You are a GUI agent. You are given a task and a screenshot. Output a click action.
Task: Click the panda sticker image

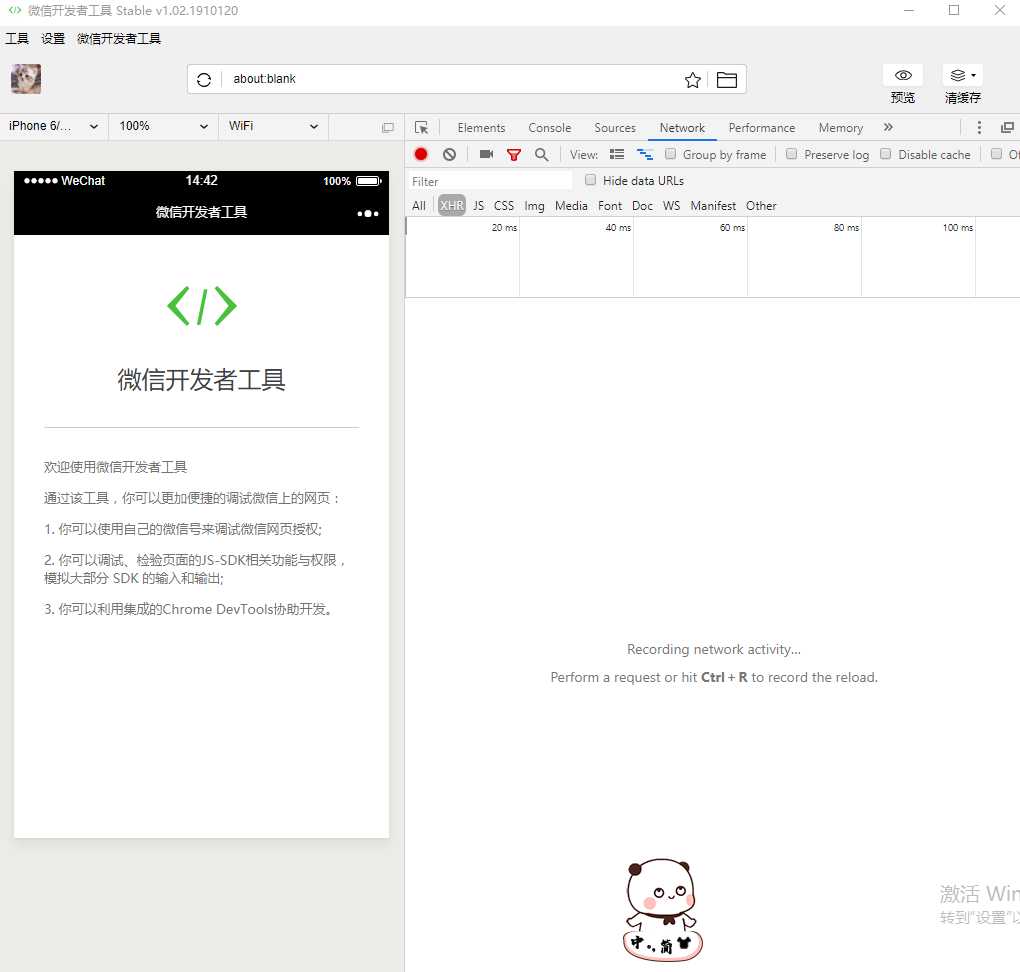click(x=662, y=910)
